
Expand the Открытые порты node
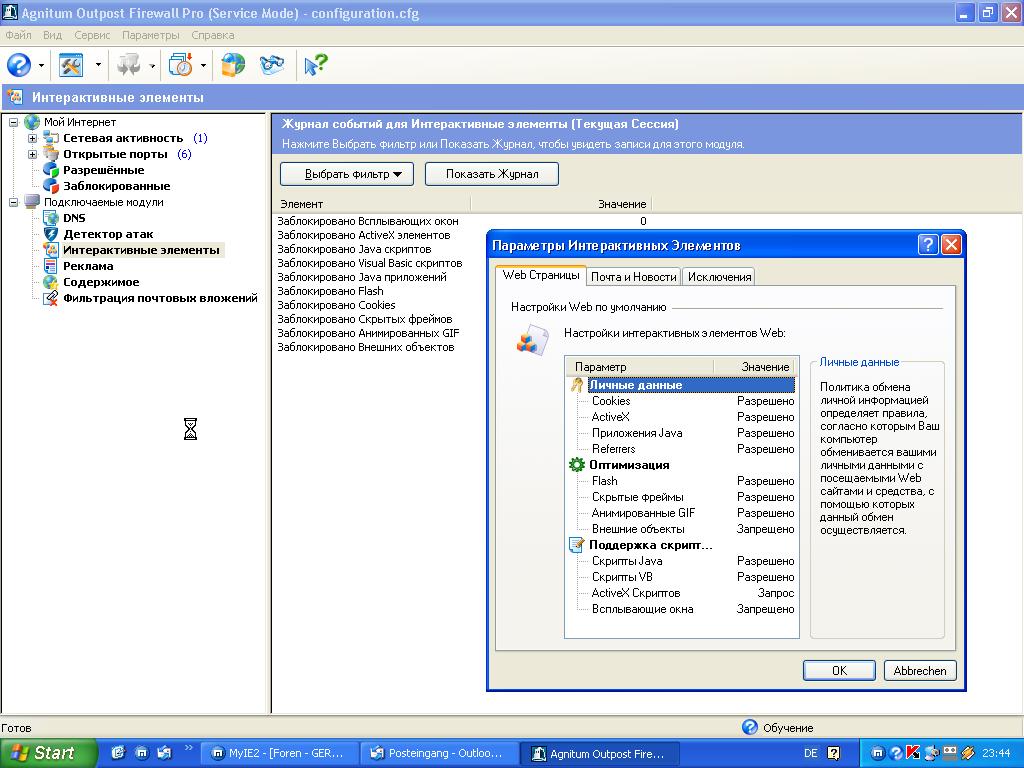[x=32, y=154]
